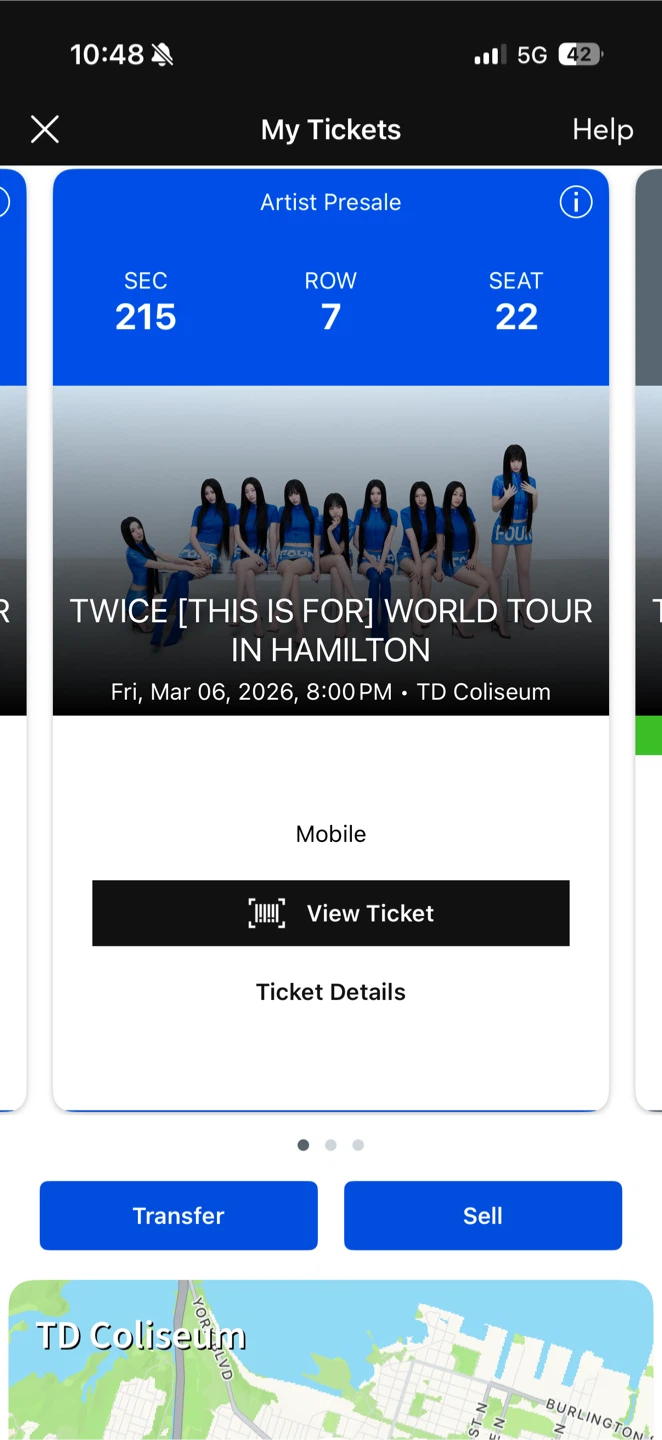Tap the info icon on ticket card
The height and width of the screenshot is (1440, 662).
pos(576,202)
